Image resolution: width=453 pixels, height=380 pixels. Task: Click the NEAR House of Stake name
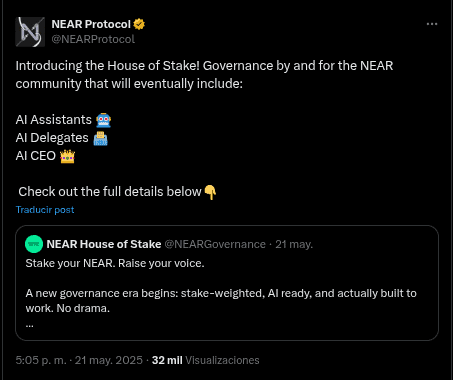click(x=104, y=244)
